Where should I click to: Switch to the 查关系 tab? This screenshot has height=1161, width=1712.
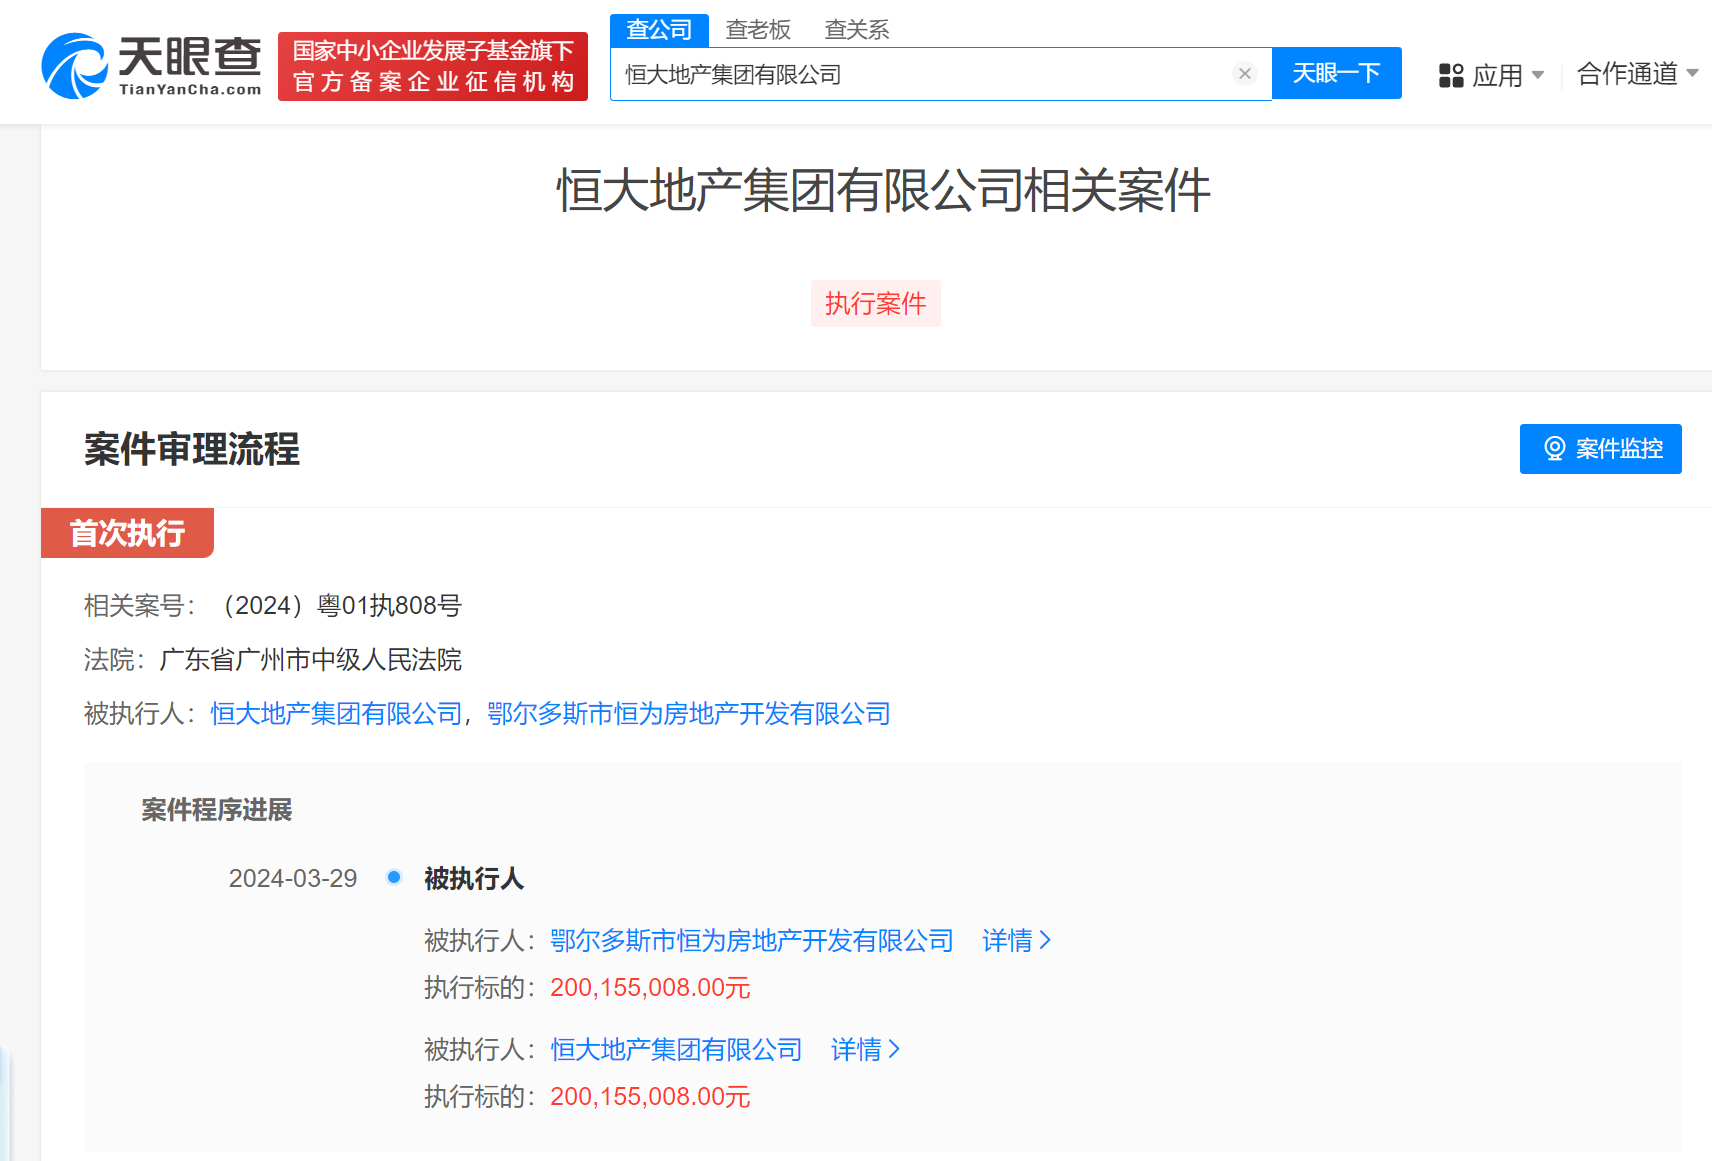pyautogui.click(x=857, y=30)
